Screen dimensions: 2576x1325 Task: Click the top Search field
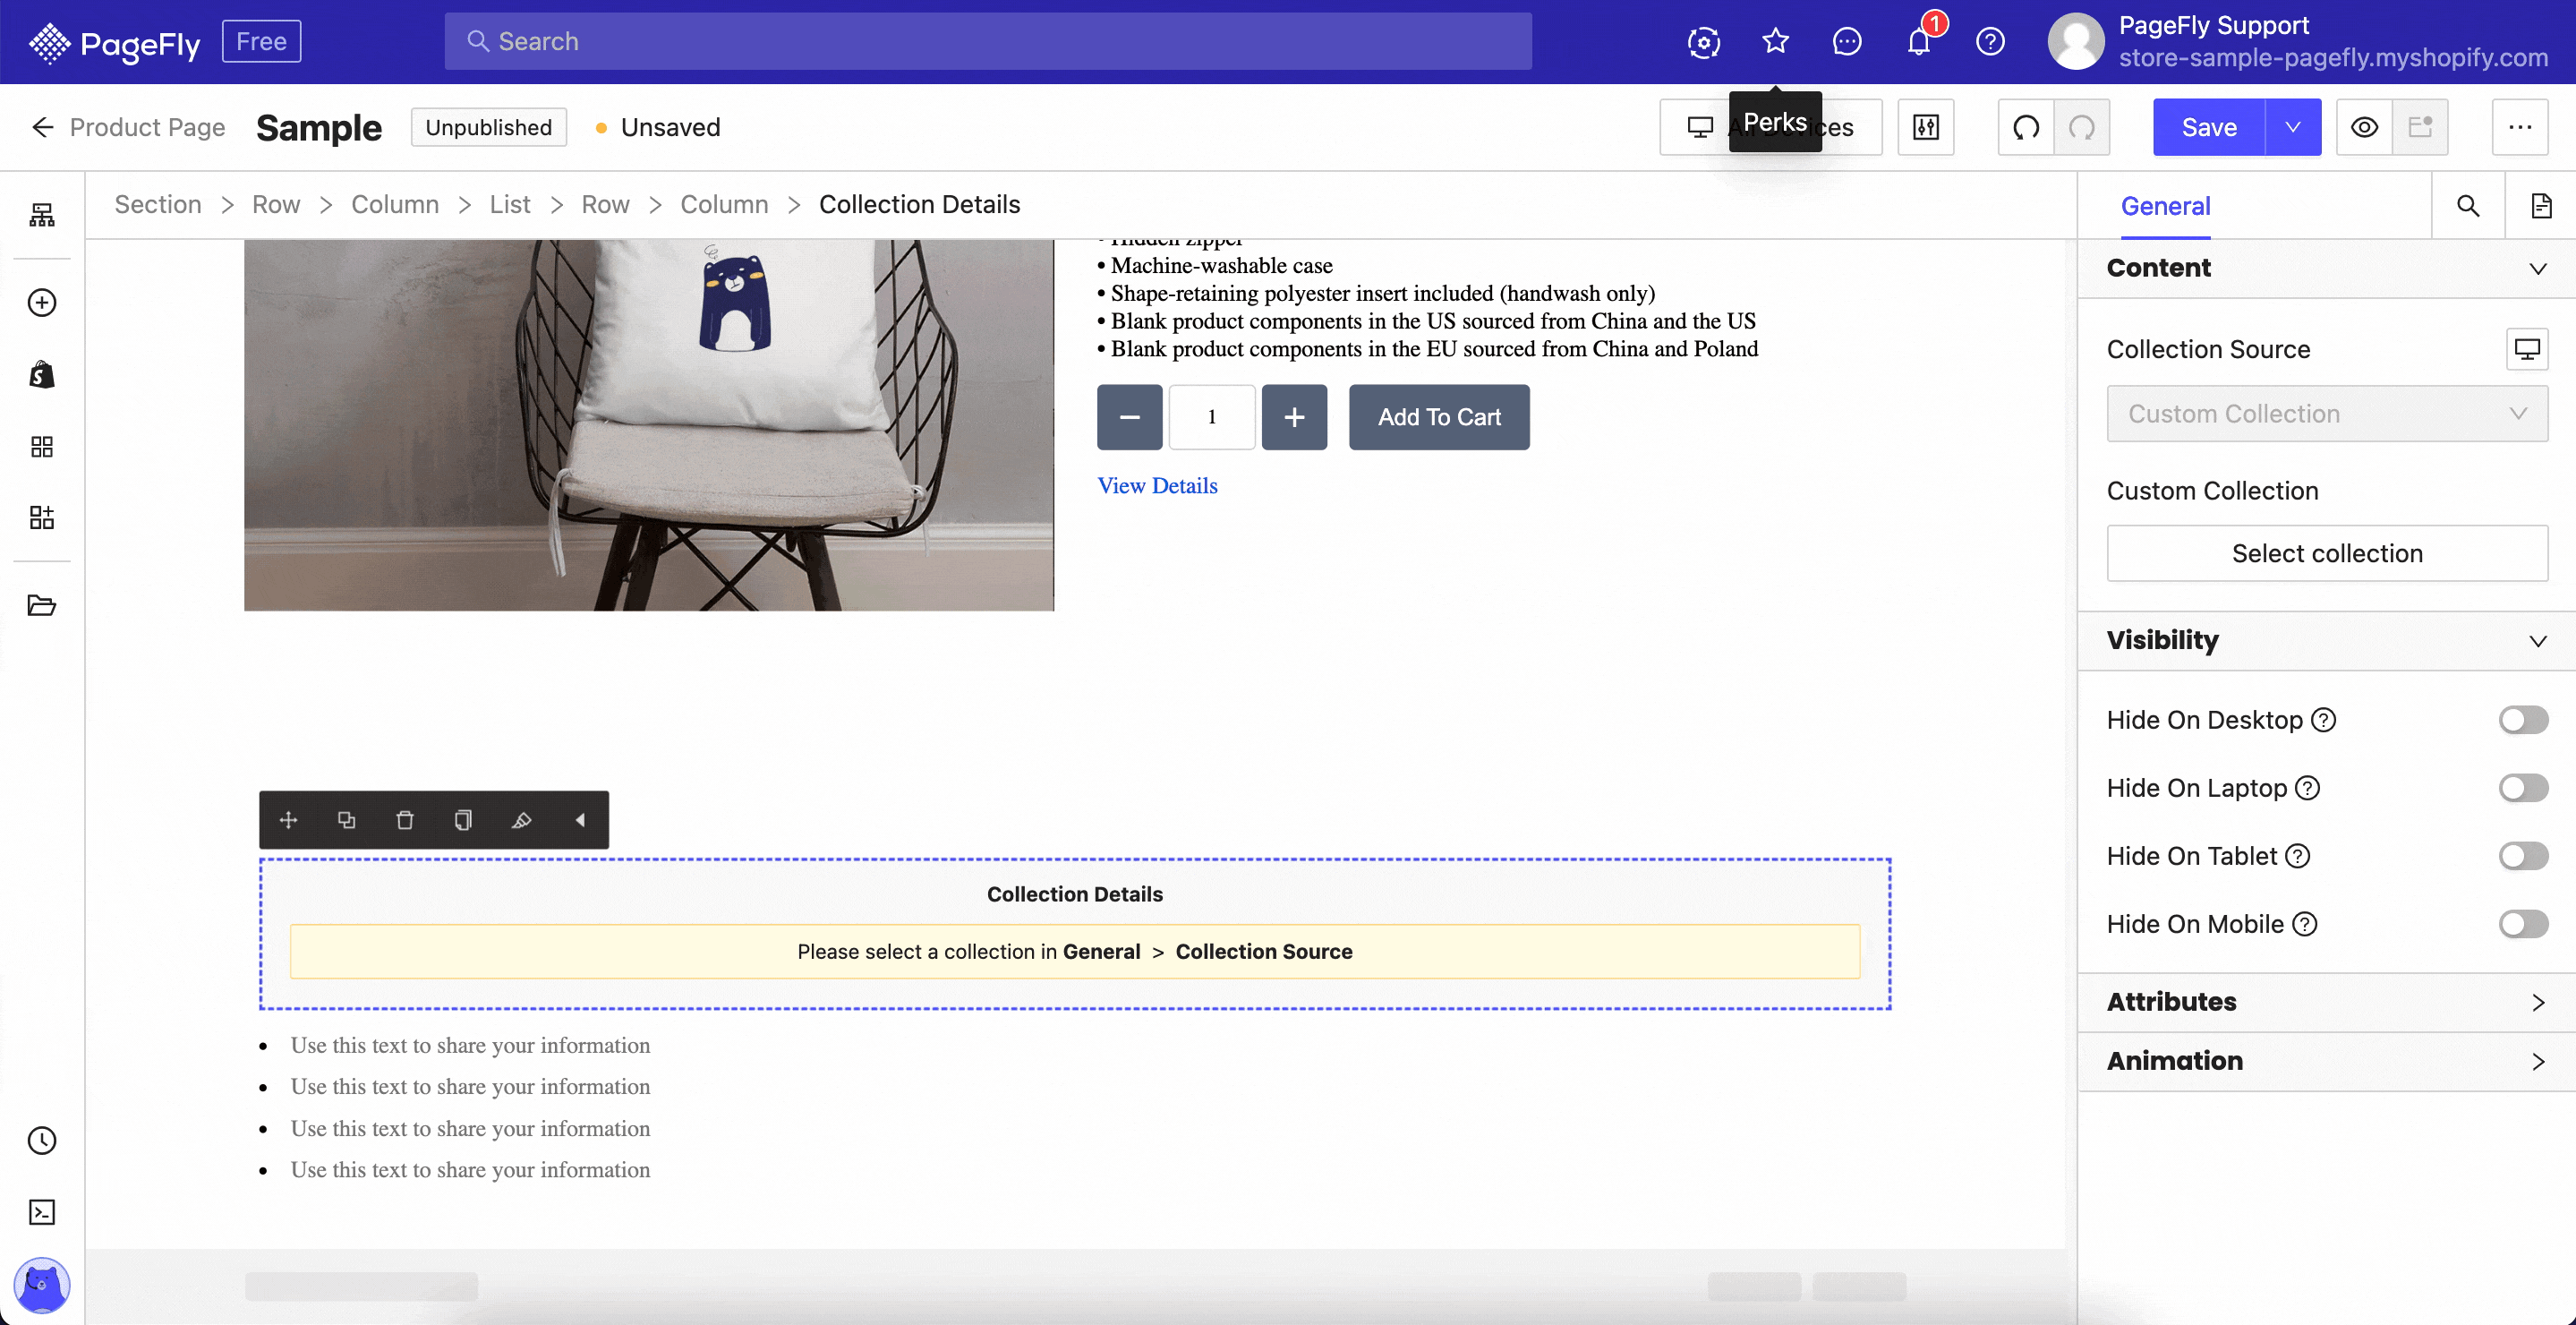tap(988, 41)
